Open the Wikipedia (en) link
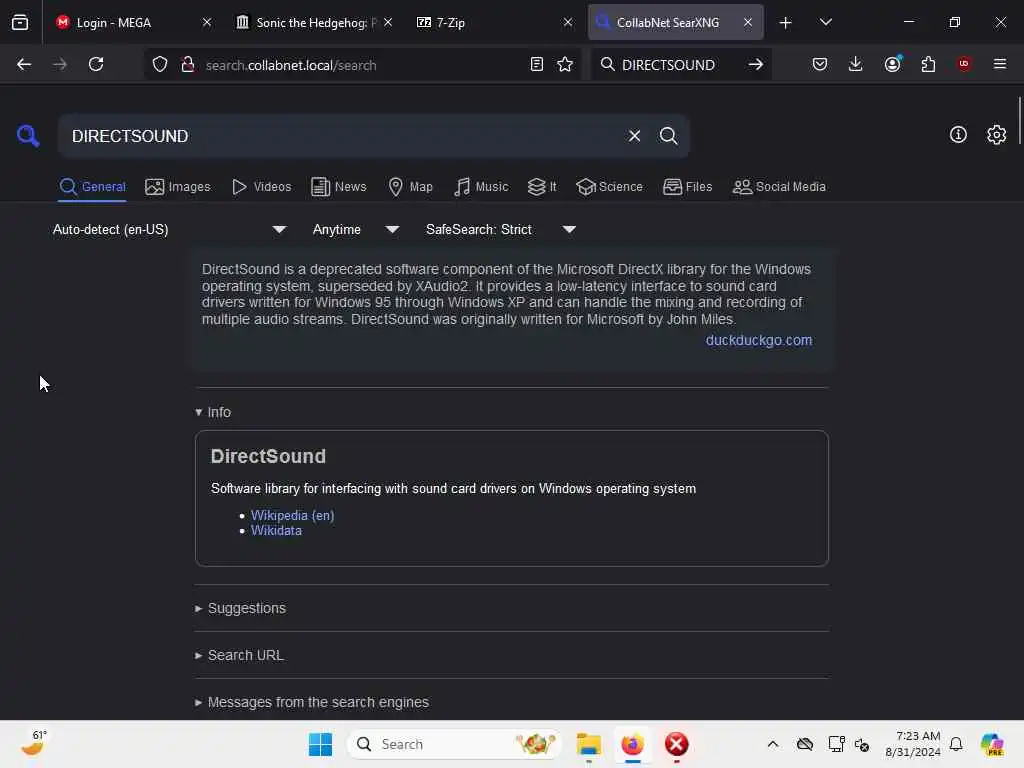Viewport: 1024px width, 768px height. point(293,515)
